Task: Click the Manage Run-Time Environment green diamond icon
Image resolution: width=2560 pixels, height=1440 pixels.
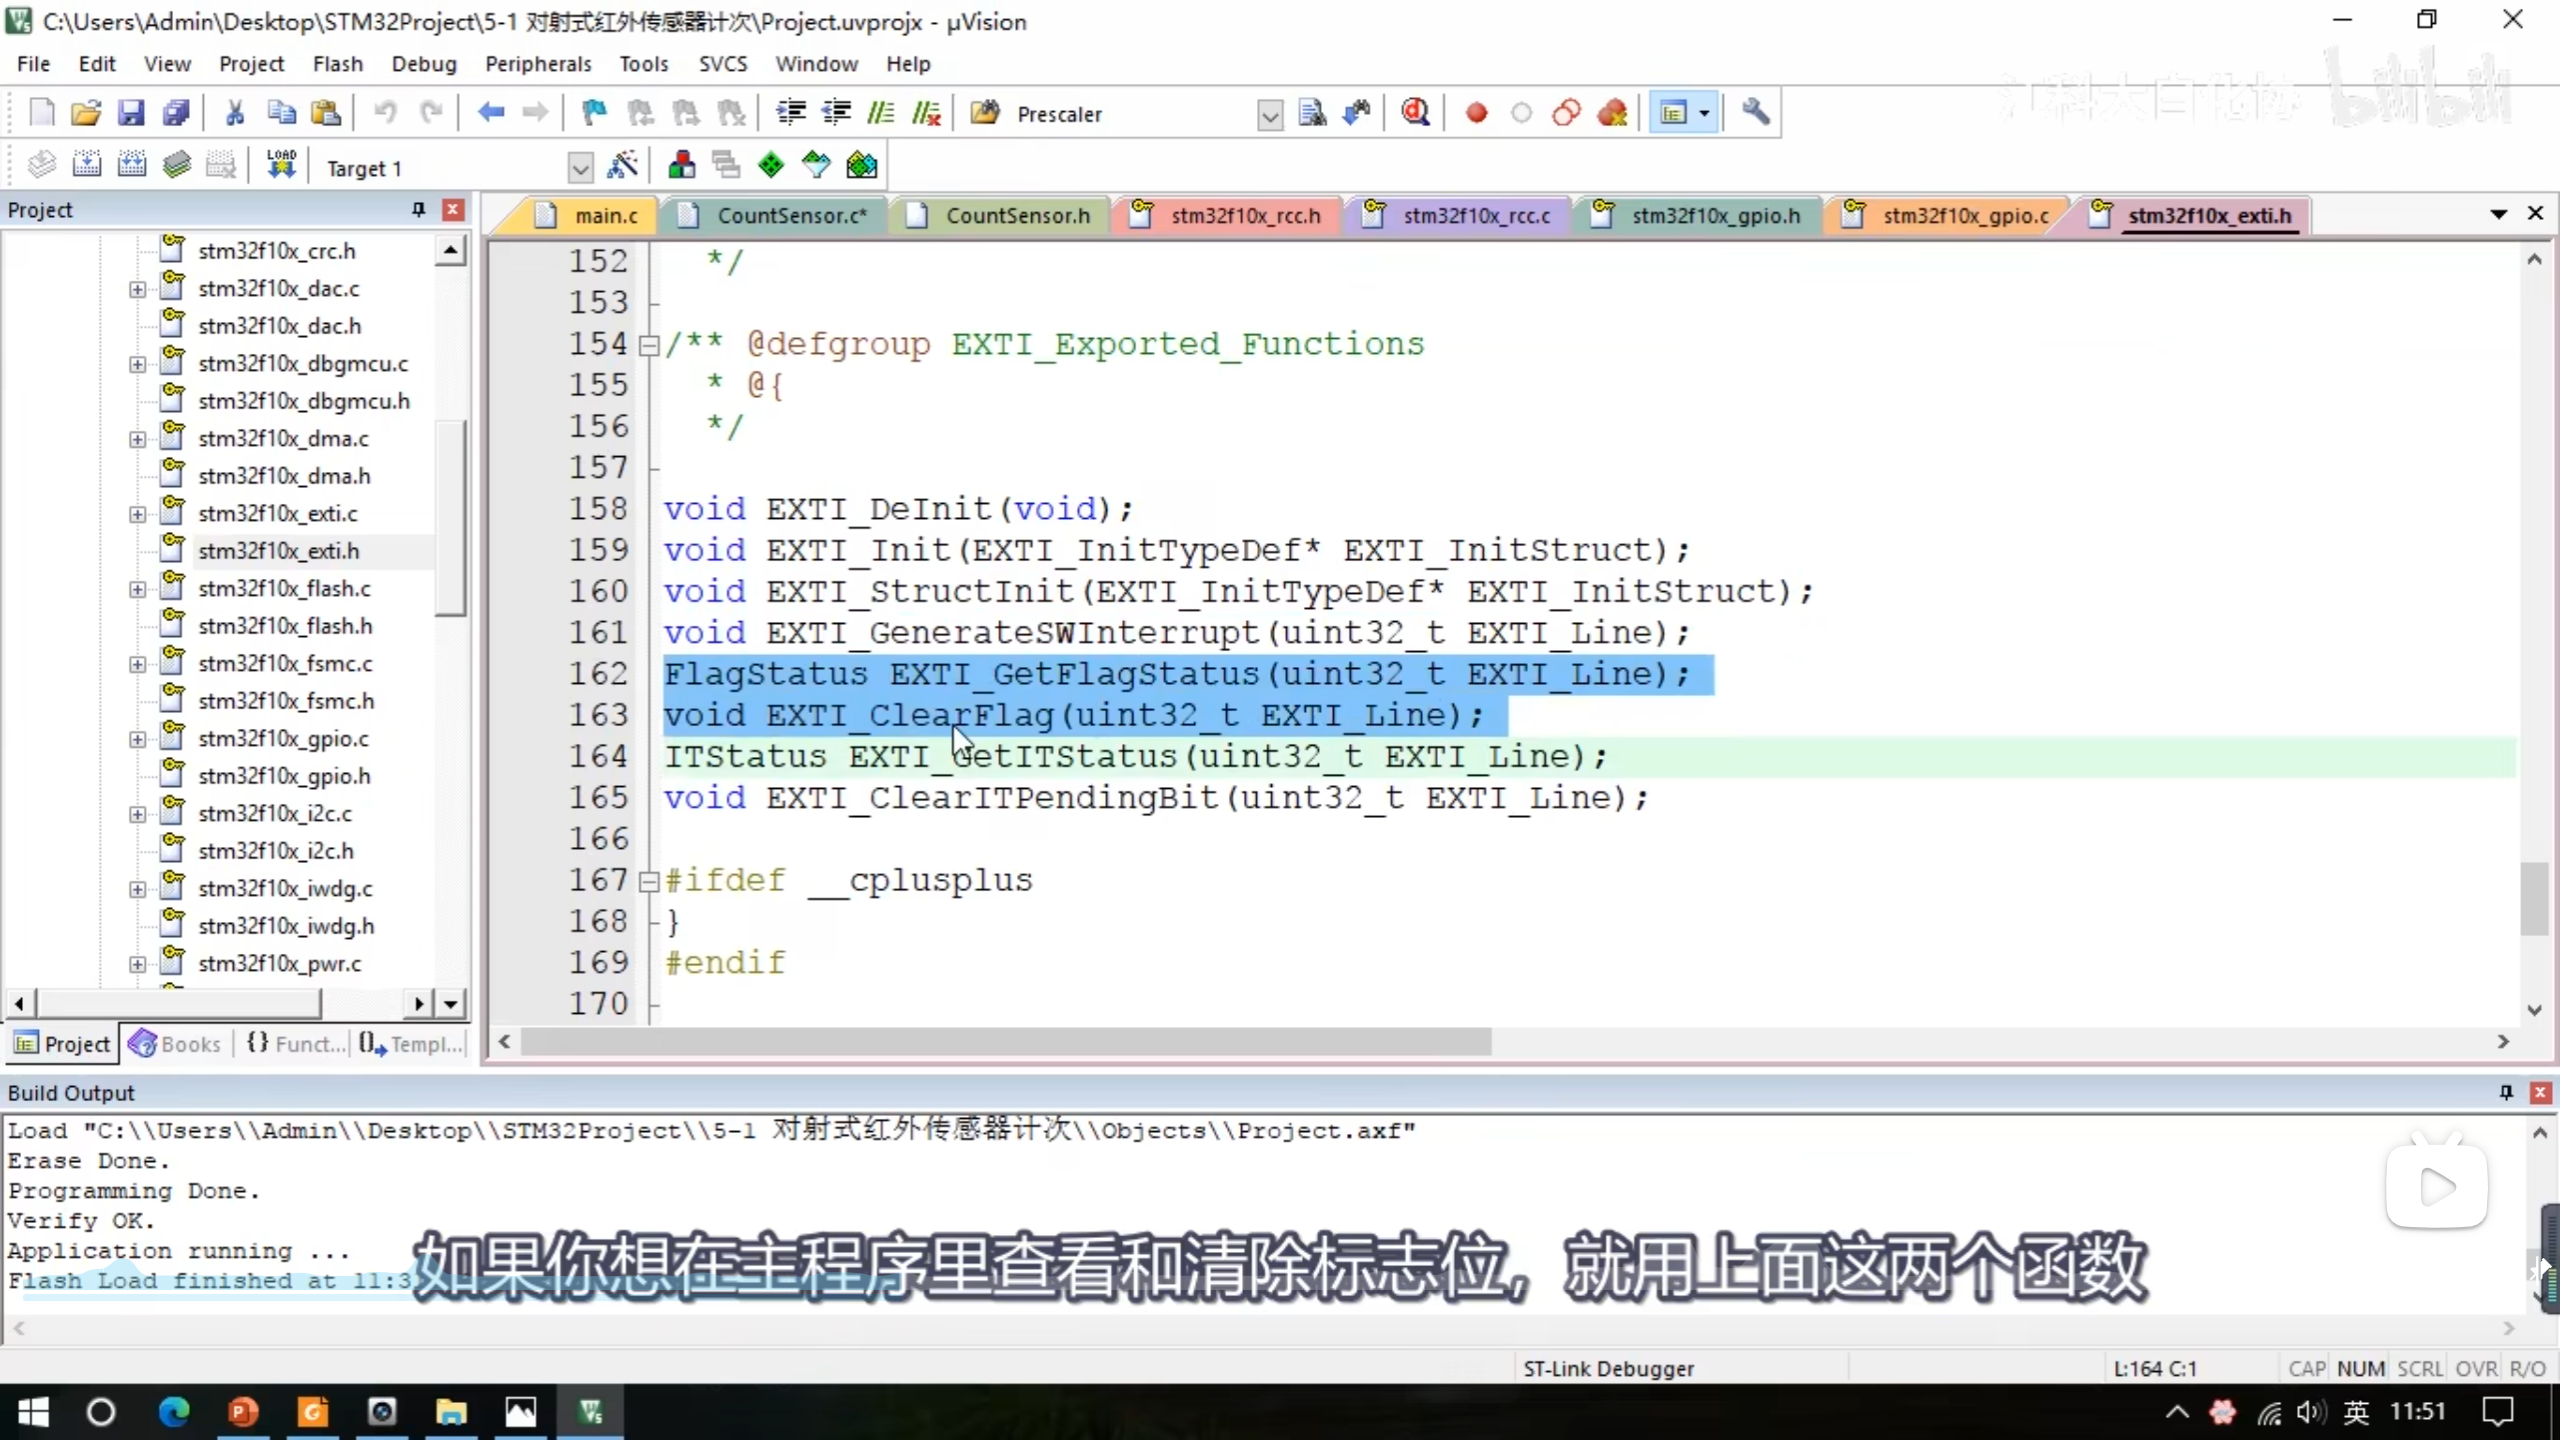Action: coord(770,166)
